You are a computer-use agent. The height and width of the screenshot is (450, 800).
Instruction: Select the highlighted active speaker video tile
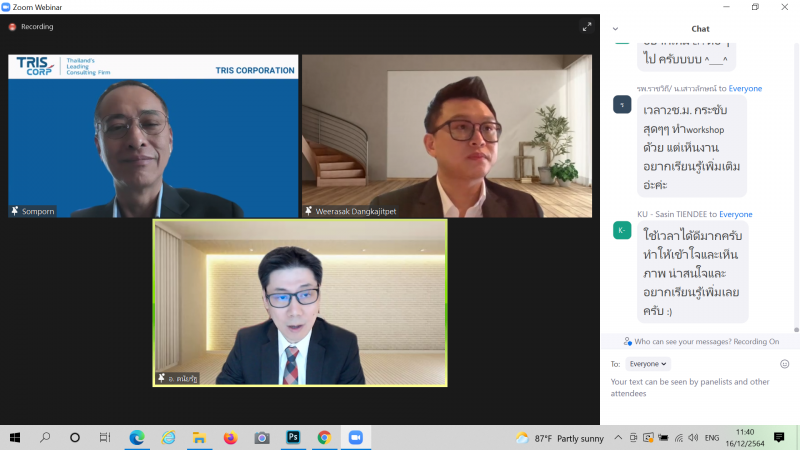point(300,303)
